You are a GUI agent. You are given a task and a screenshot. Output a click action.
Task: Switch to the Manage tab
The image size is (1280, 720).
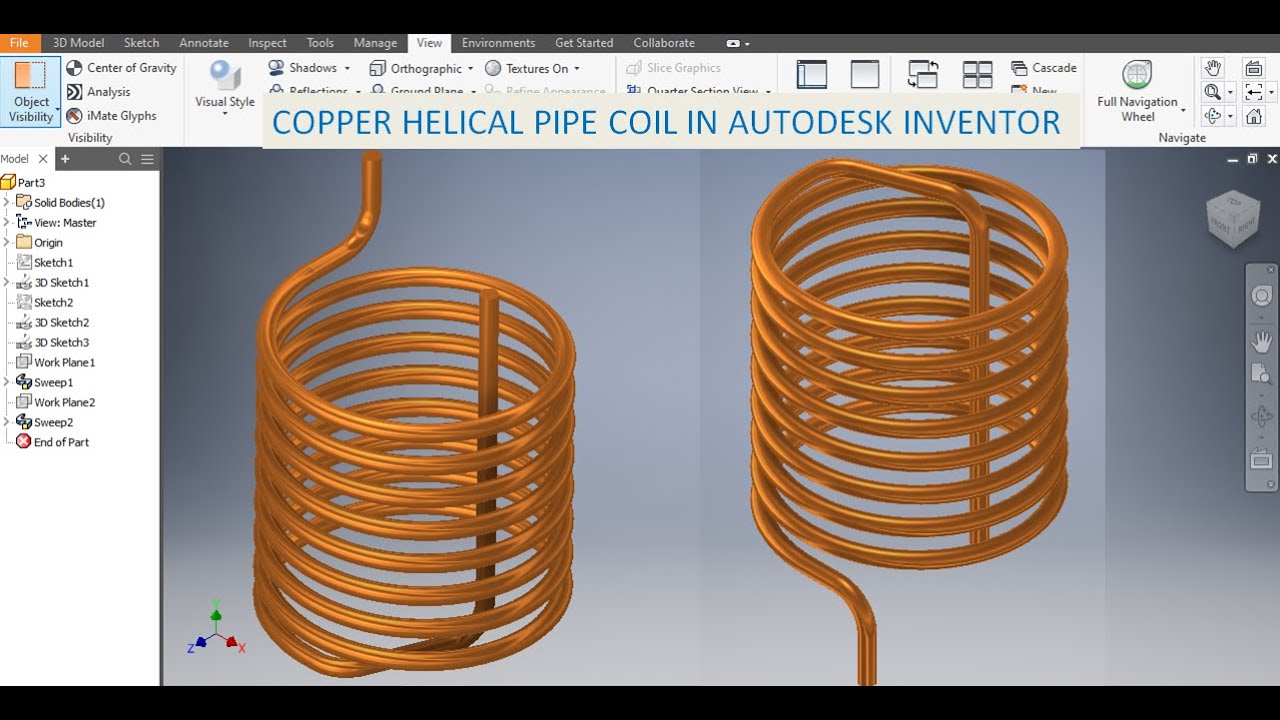(375, 43)
